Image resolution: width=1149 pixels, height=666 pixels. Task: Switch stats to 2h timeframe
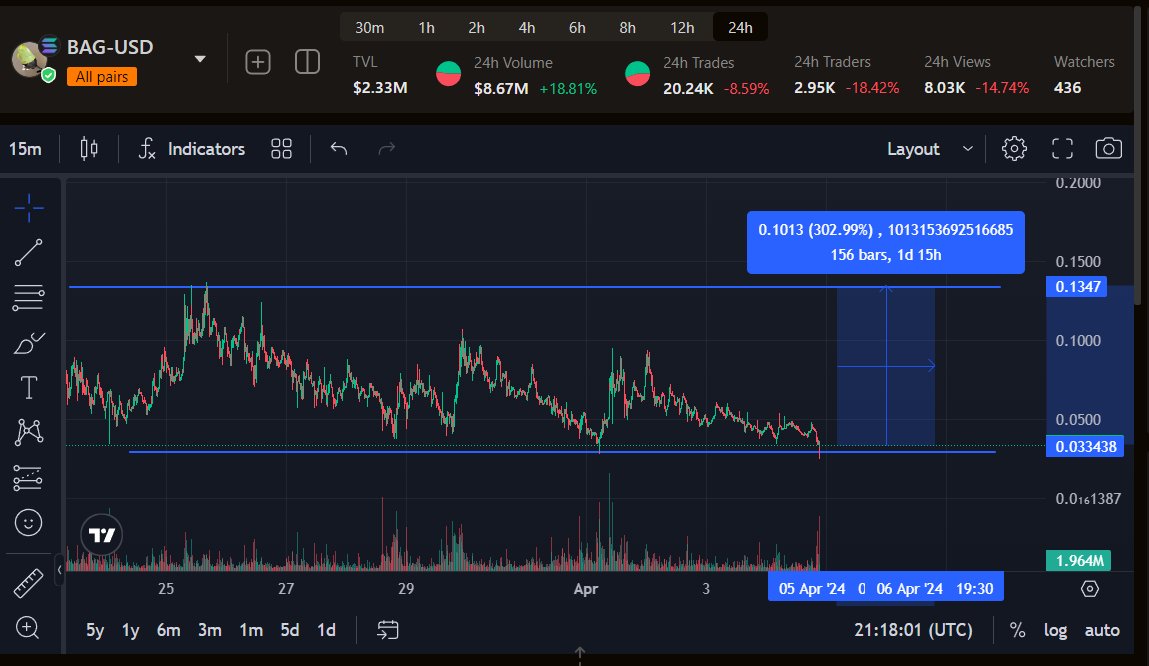tap(476, 28)
